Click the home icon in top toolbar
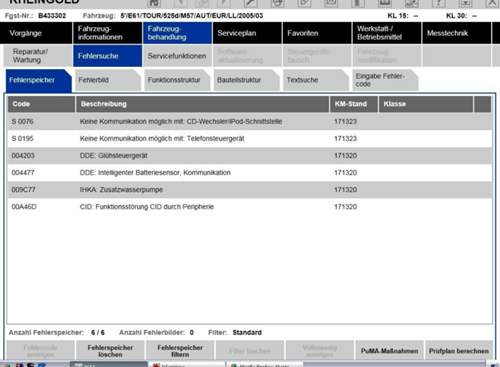500x367 pixels. (x=154, y=3)
